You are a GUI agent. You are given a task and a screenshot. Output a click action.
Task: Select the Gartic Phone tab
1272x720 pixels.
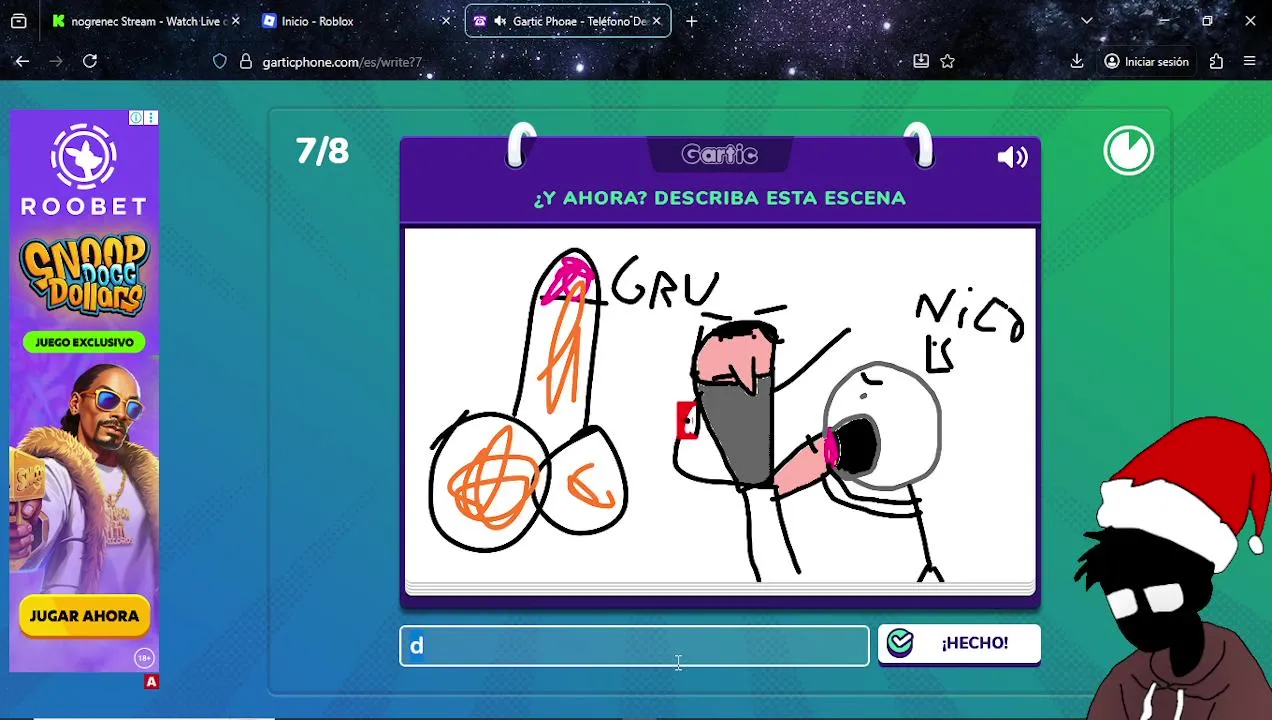[x=568, y=21]
